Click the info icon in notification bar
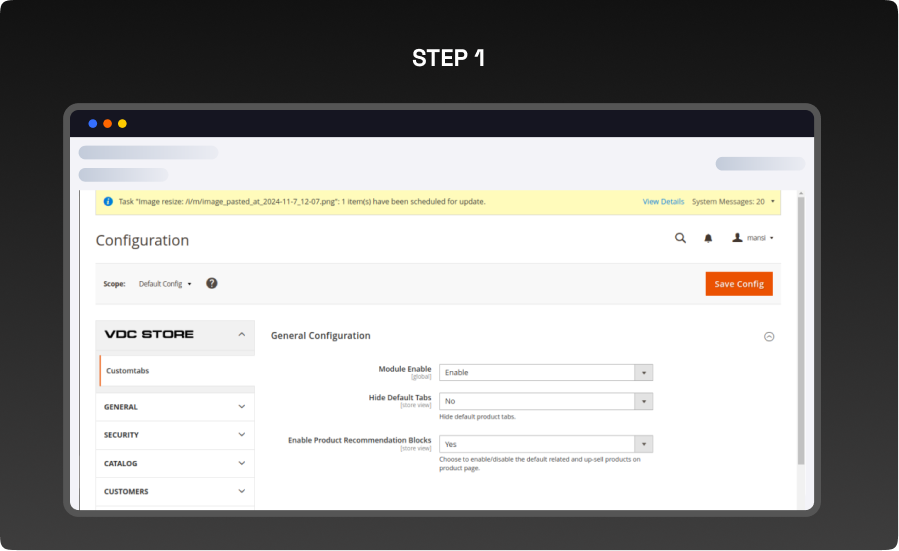 click(108, 201)
